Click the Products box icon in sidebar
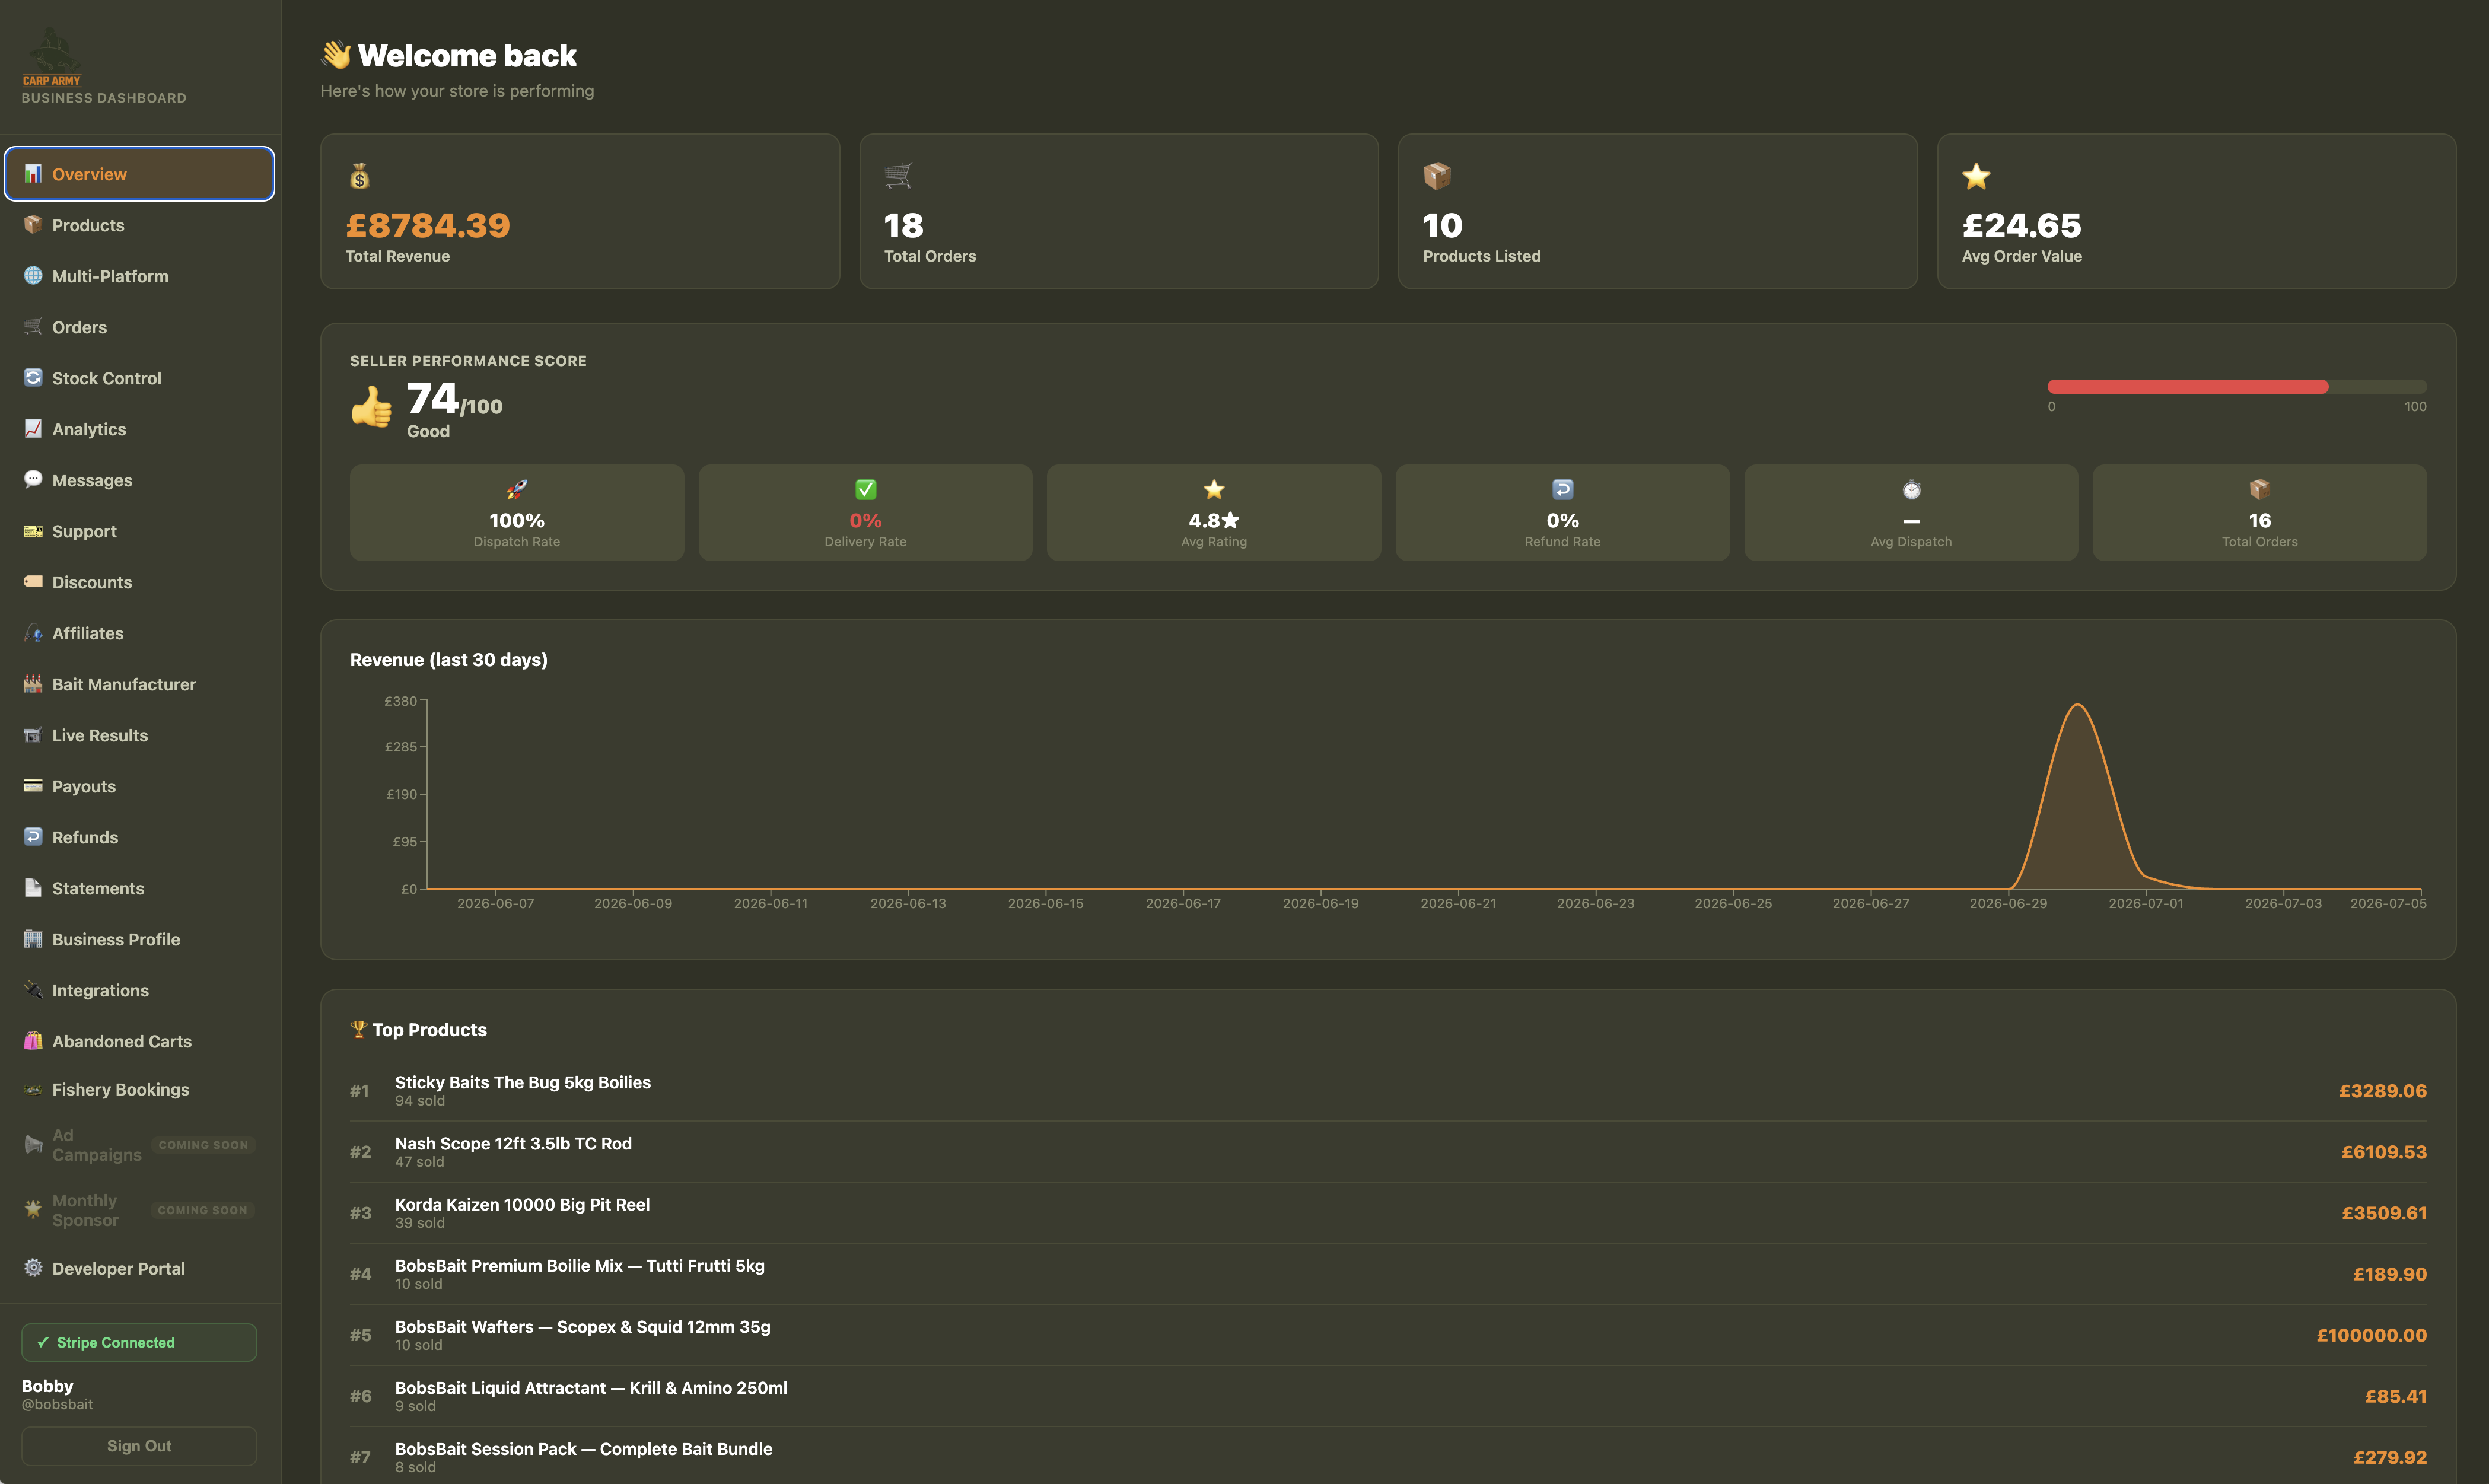The width and height of the screenshot is (2489, 1484). [33, 225]
